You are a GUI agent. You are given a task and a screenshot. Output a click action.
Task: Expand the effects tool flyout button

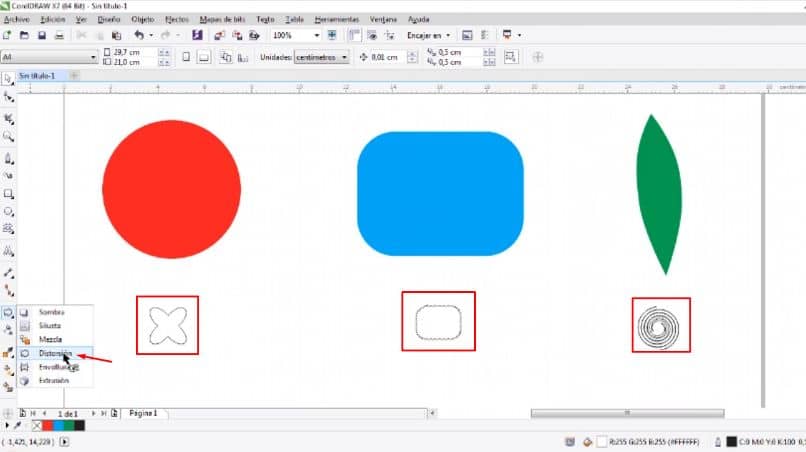point(8,313)
